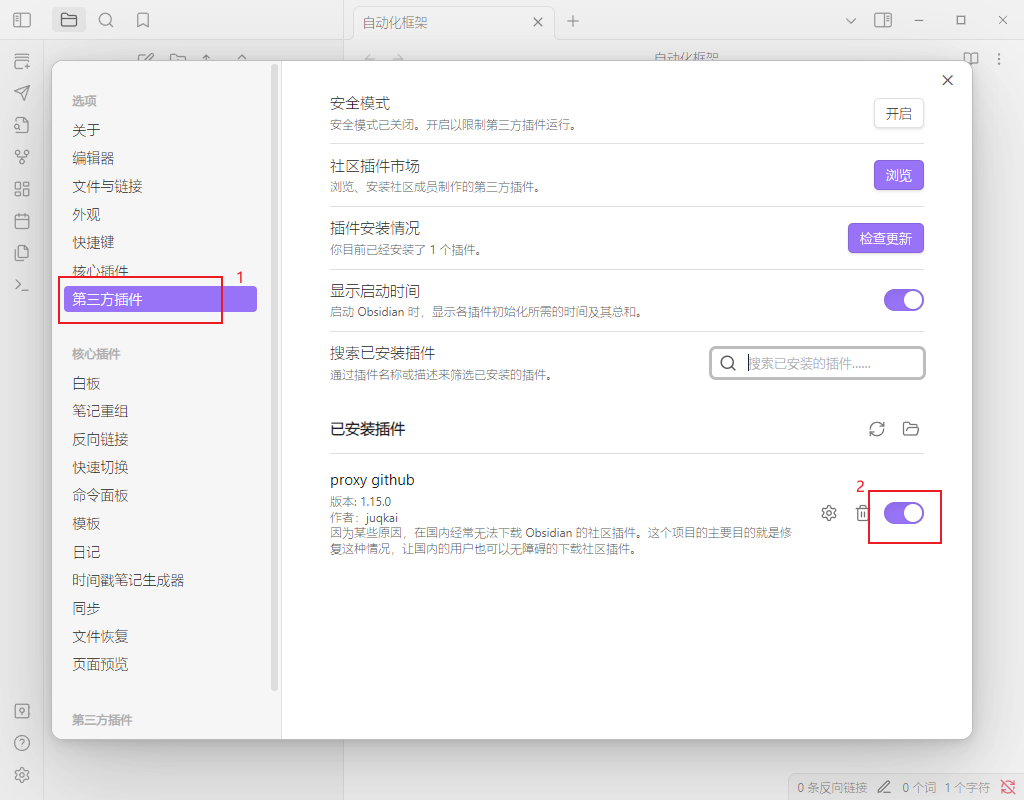Screen dimensions: 1024x800
Task: Open the calendar daily note ribbon icon
Action: (x=22, y=221)
